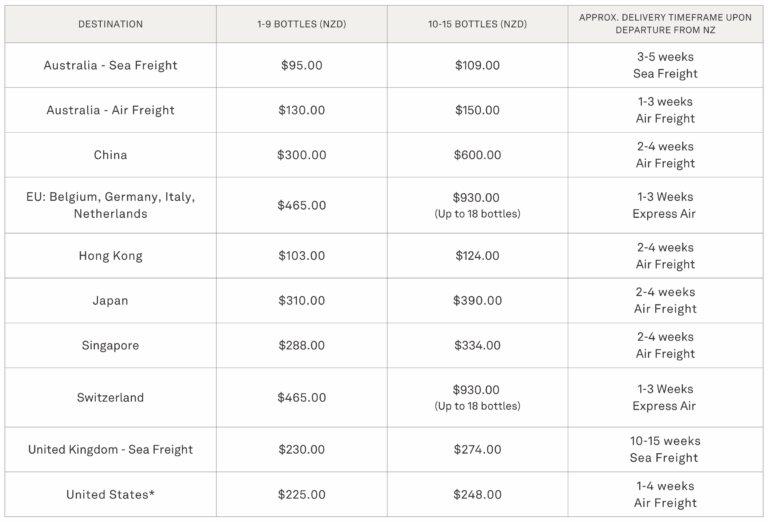Select the $600.00 price for China
This screenshot has width=768, height=522.
point(477,155)
